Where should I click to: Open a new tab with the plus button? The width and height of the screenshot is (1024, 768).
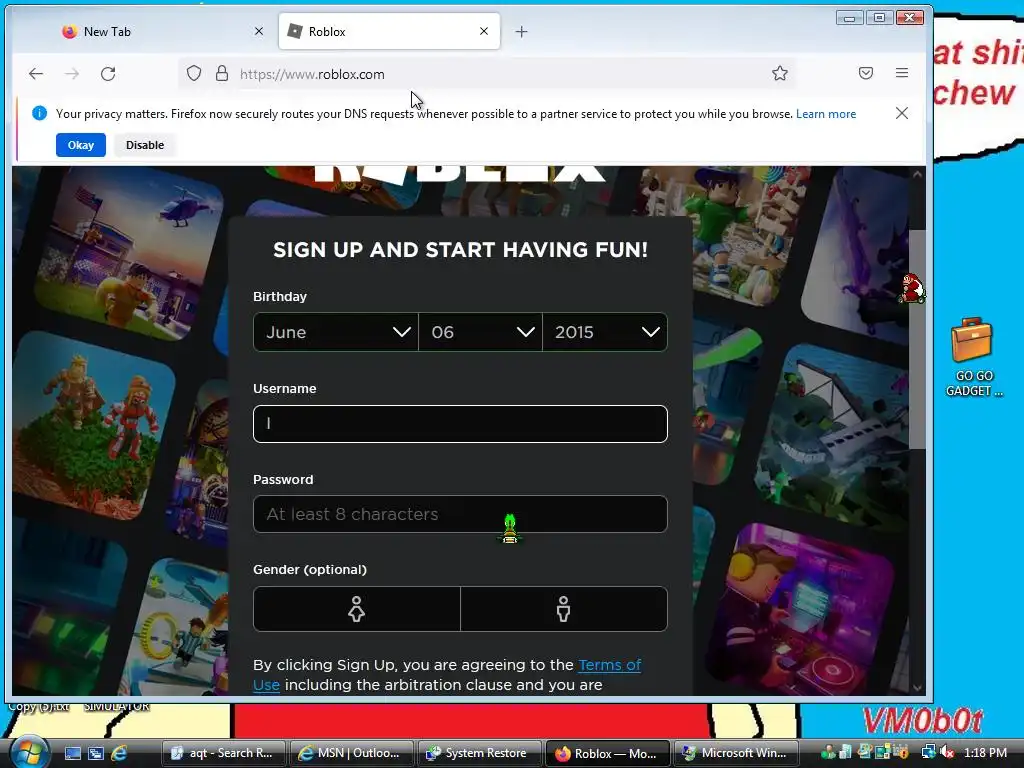pyautogui.click(x=521, y=31)
